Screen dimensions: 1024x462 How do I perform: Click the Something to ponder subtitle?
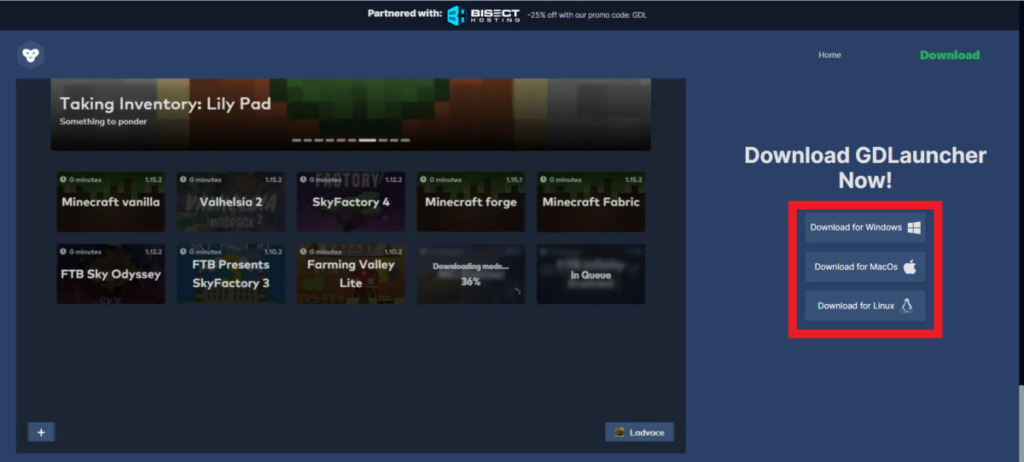tap(103, 122)
